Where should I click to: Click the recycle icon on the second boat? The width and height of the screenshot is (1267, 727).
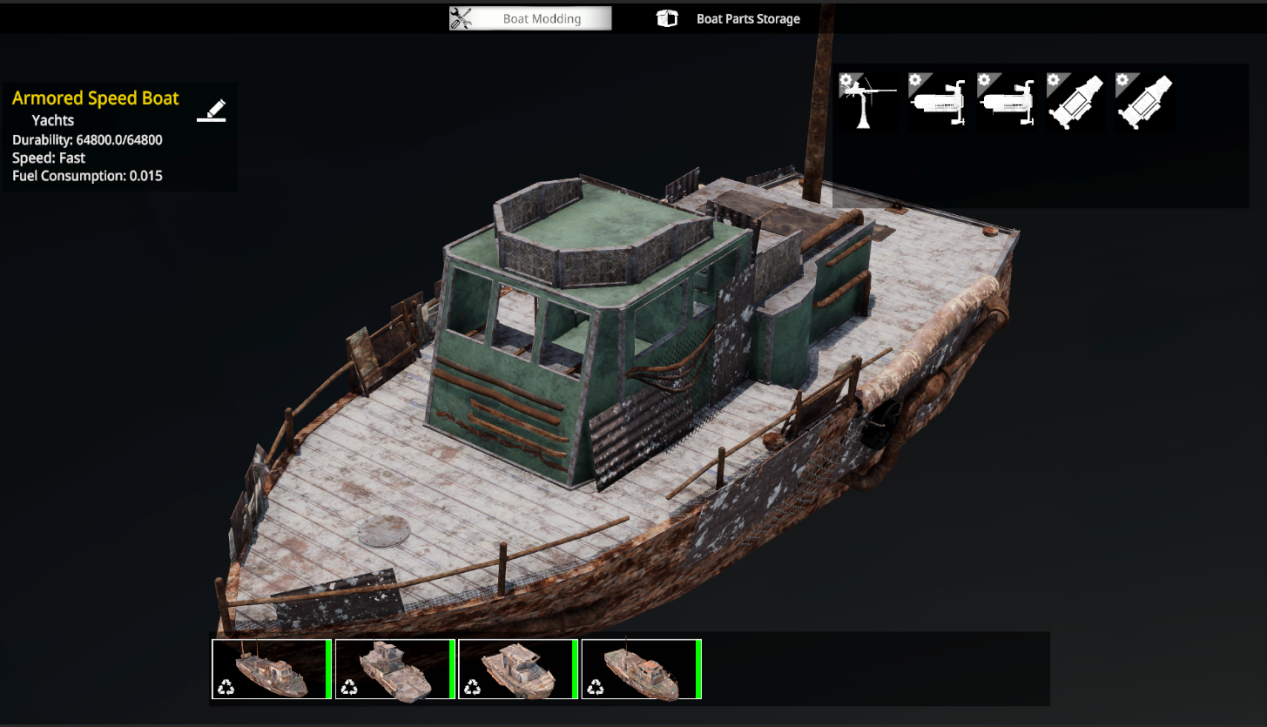point(349,687)
